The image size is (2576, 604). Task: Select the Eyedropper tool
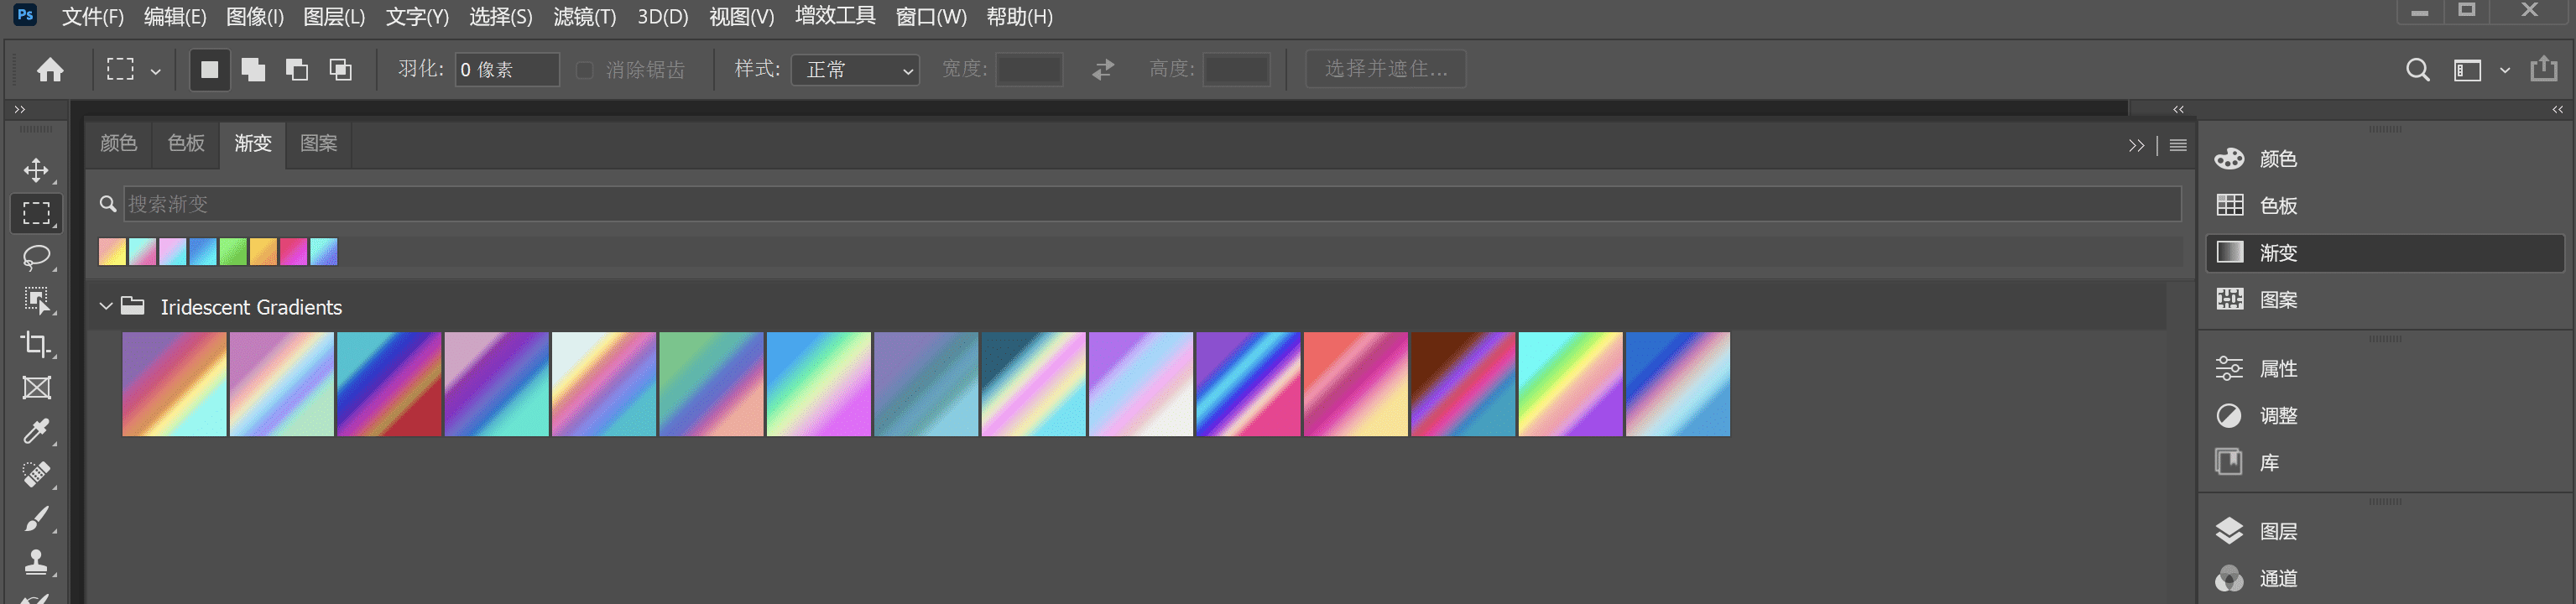(x=37, y=431)
